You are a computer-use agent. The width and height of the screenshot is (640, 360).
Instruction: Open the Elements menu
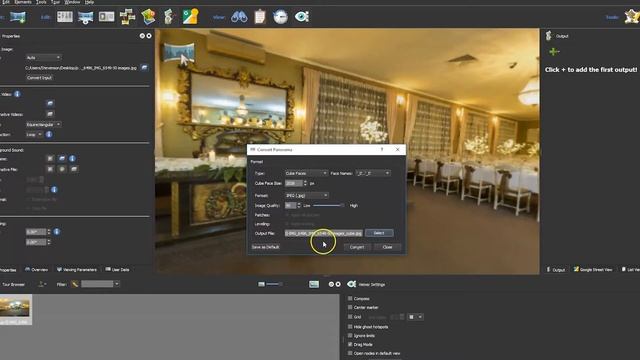coord(23,2)
